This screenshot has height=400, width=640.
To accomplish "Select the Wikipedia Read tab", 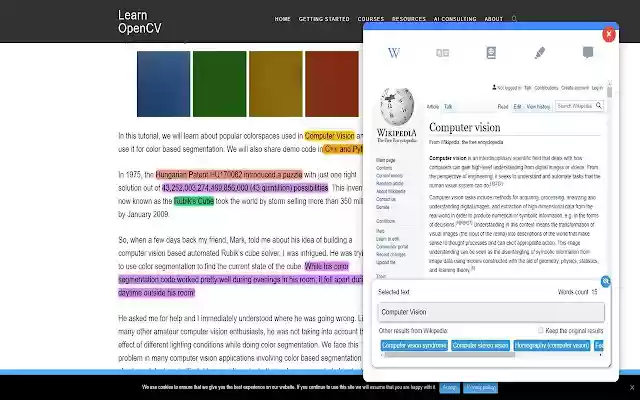I will (503, 107).
